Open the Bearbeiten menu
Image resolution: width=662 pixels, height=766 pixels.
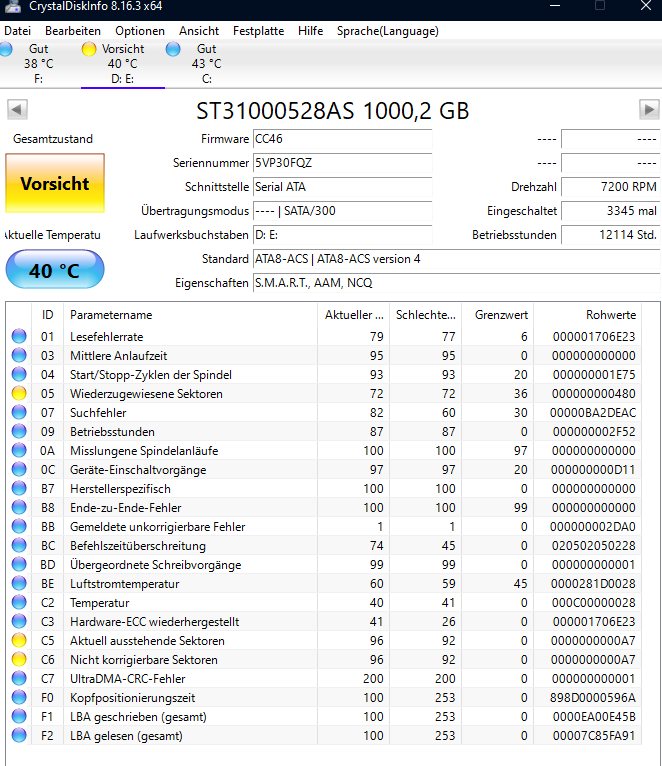[x=73, y=31]
